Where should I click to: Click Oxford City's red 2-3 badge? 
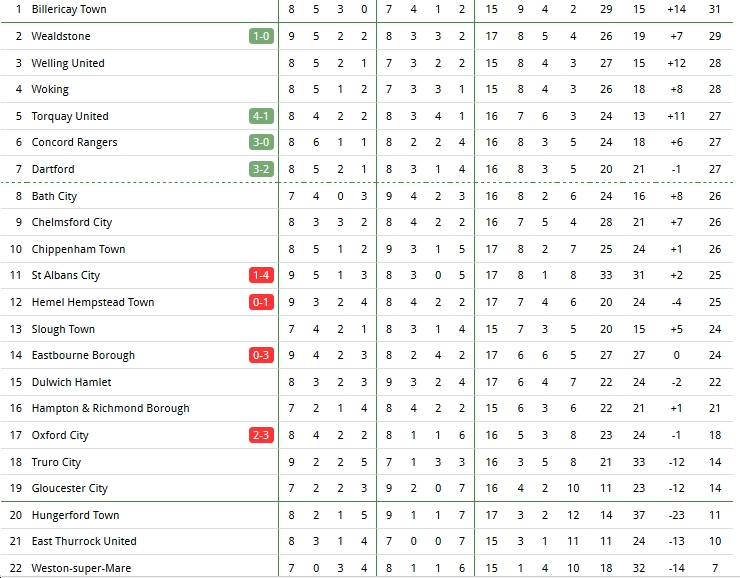[x=261, y=435]
